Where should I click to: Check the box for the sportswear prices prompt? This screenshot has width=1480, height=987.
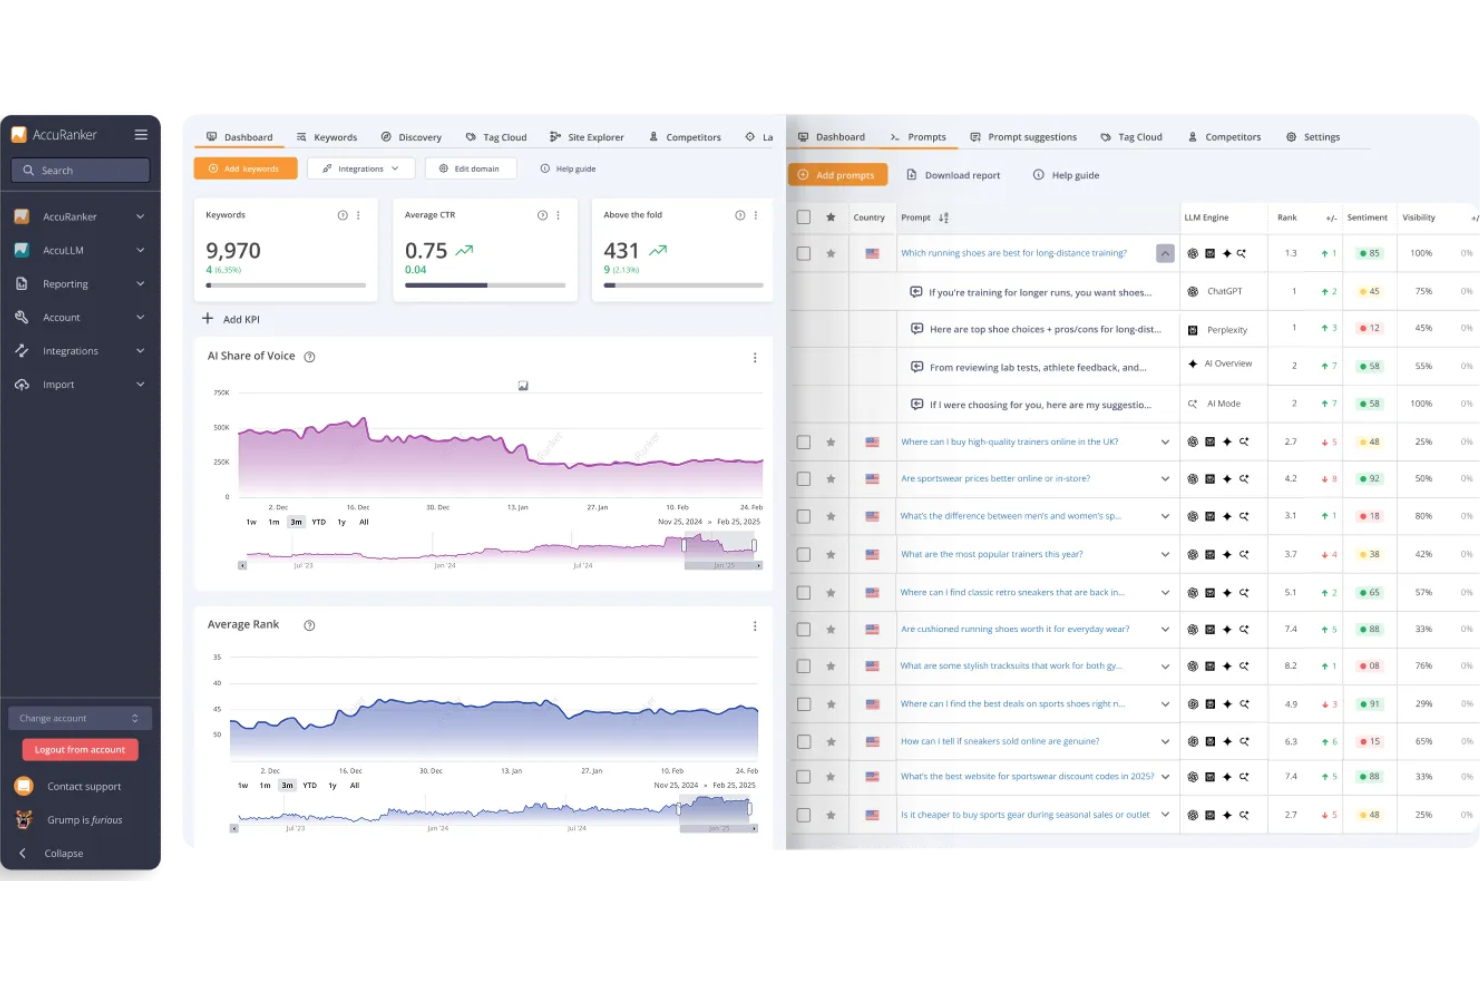coord(803,478)
